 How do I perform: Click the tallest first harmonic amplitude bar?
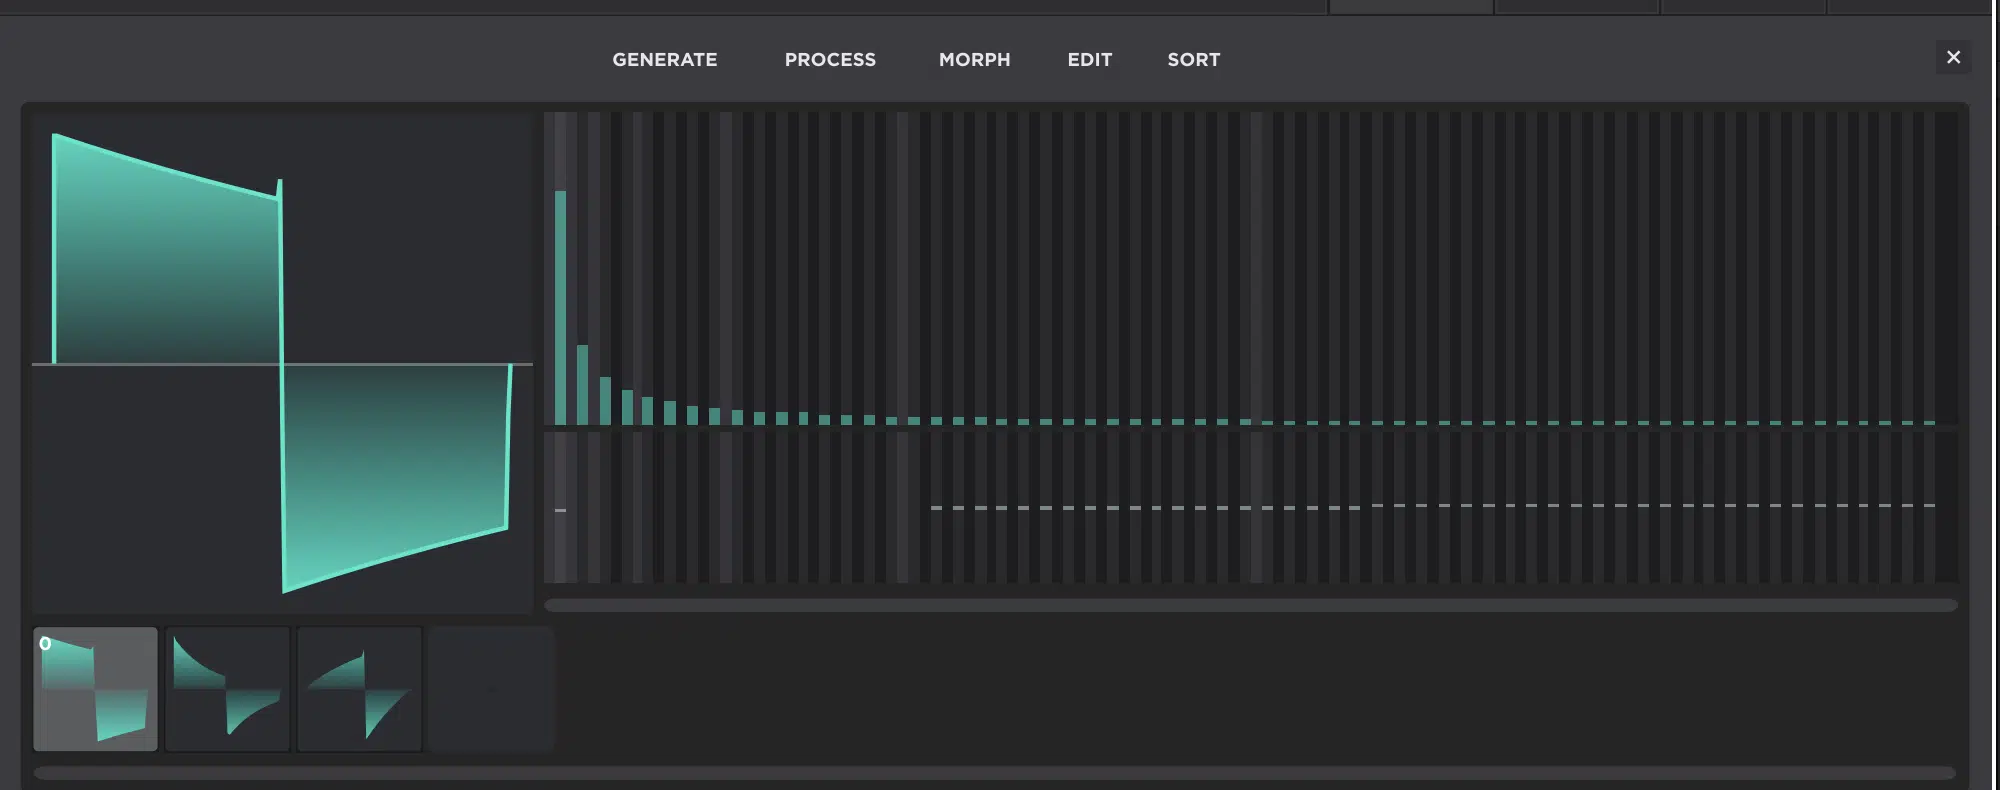[561, 308]
